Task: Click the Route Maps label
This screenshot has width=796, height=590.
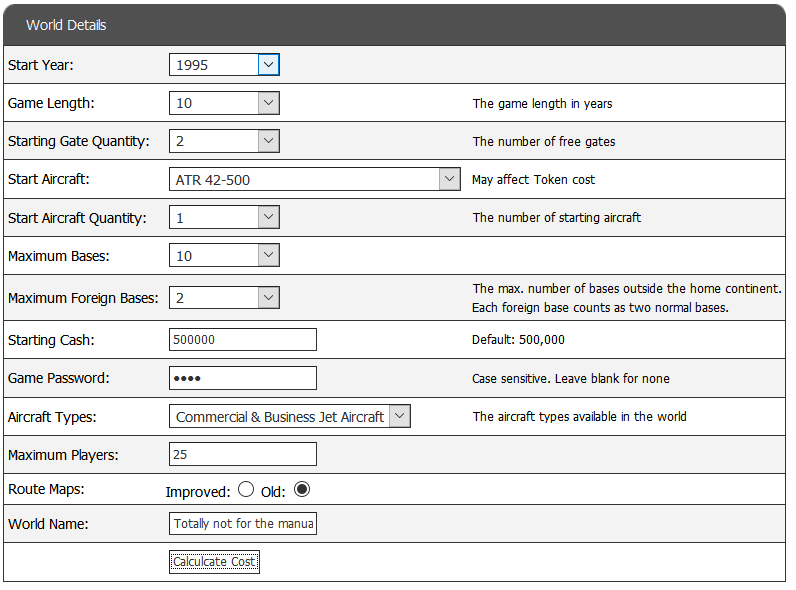Action: pos(45,490)
